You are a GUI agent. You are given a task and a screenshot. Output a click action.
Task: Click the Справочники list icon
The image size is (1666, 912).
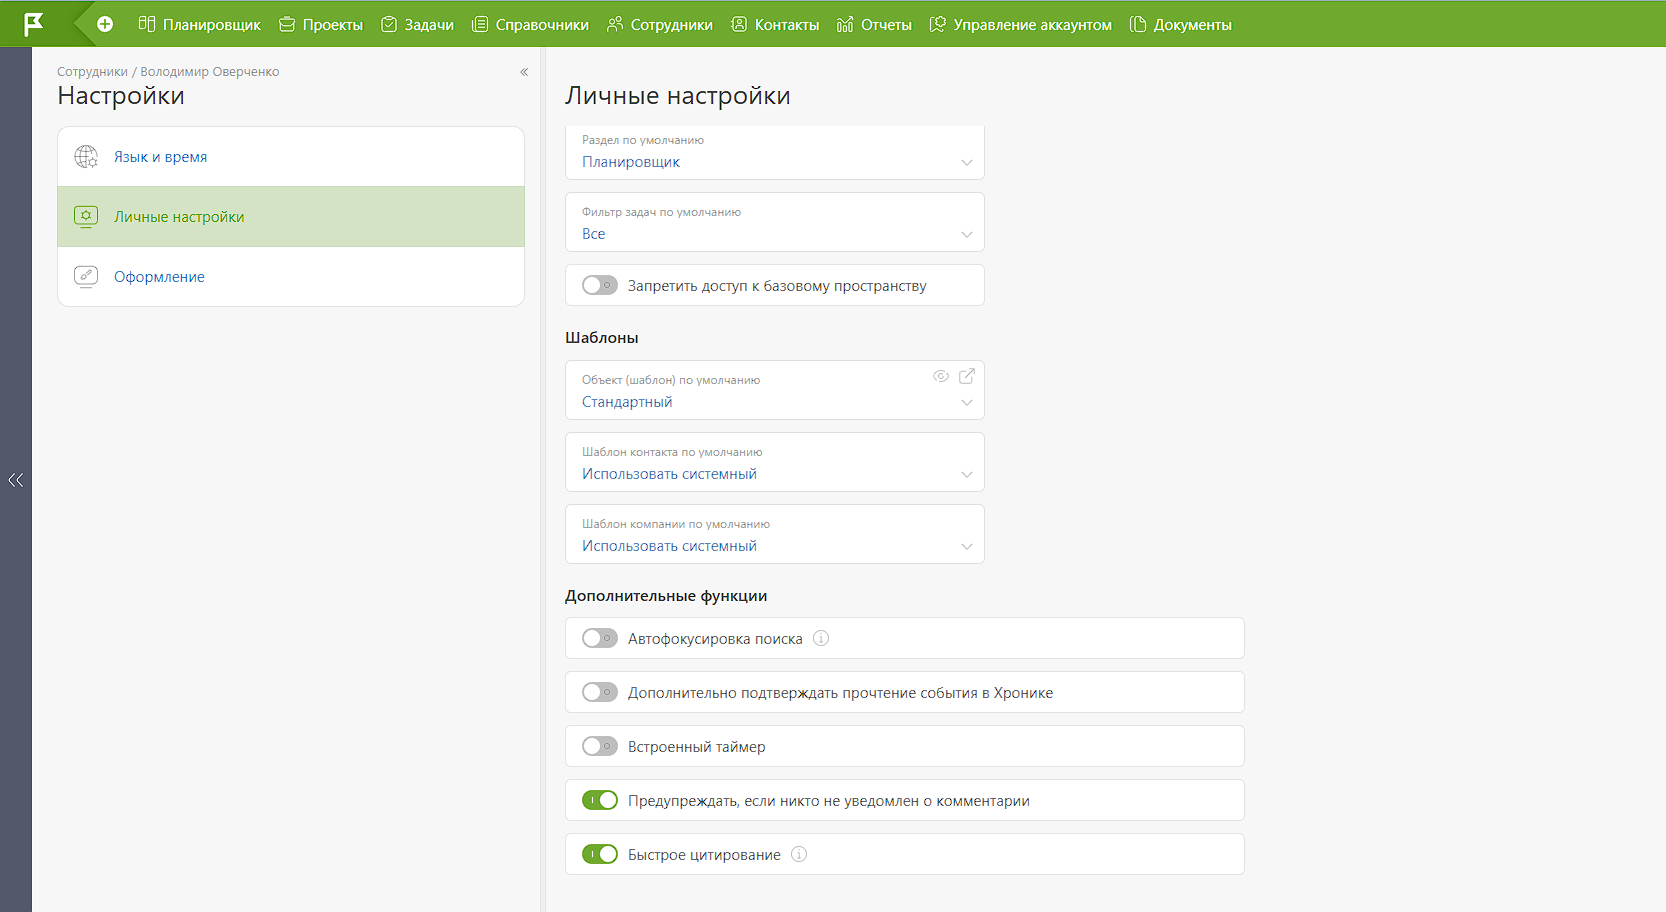[480, 24]
